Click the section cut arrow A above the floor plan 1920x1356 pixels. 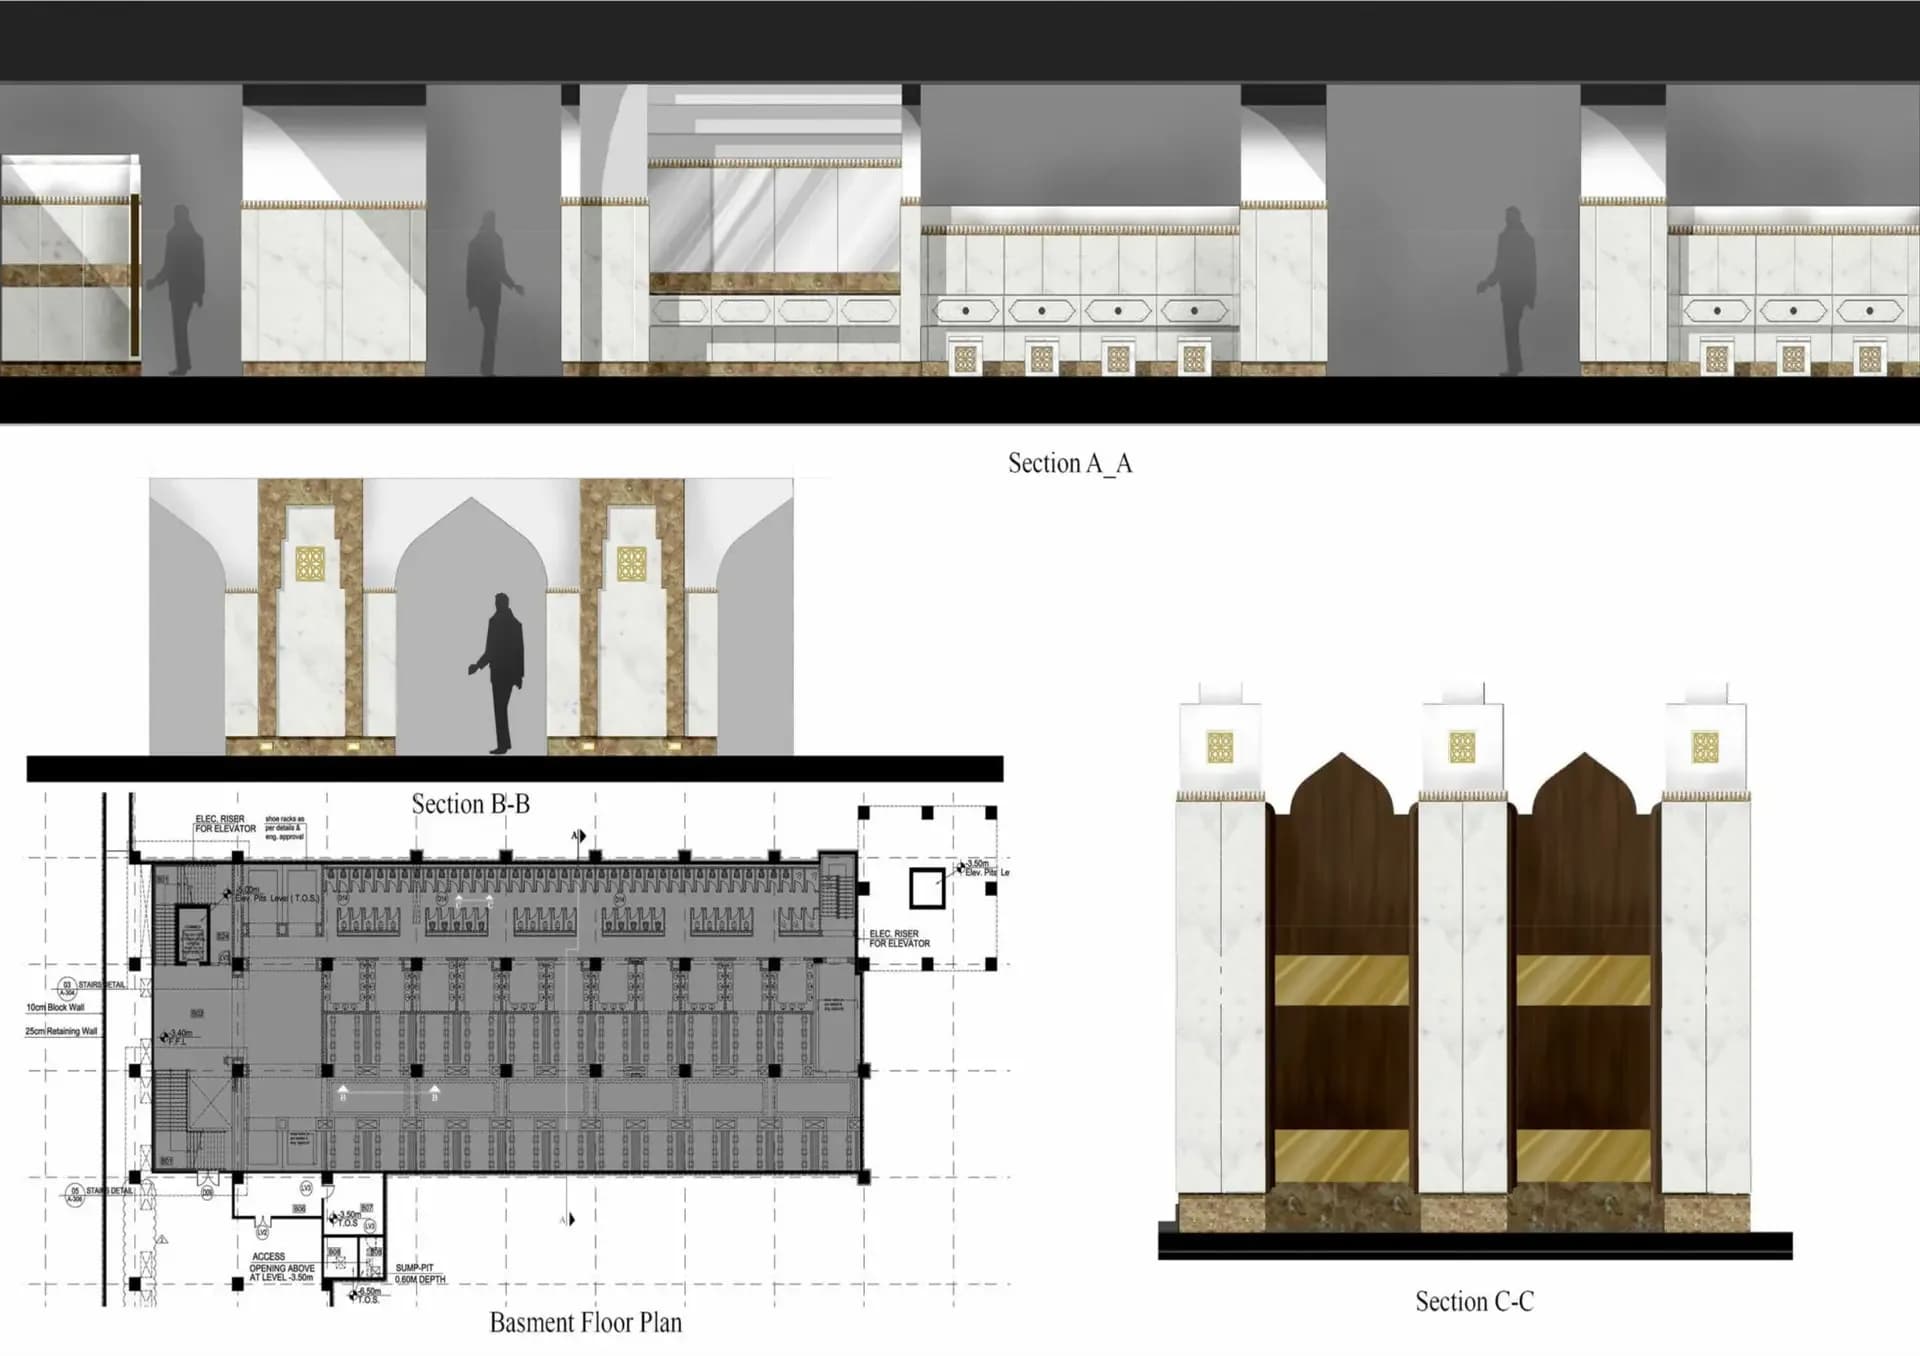pos(578,835)
